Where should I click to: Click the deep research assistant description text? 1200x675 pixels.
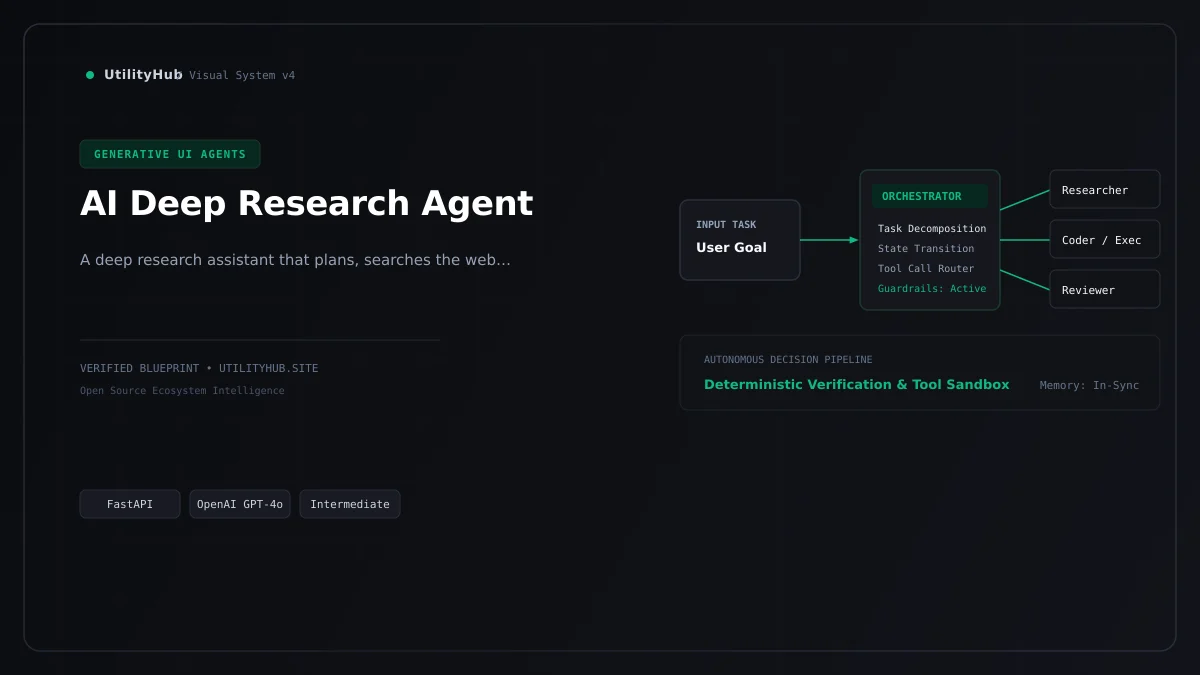295,260
